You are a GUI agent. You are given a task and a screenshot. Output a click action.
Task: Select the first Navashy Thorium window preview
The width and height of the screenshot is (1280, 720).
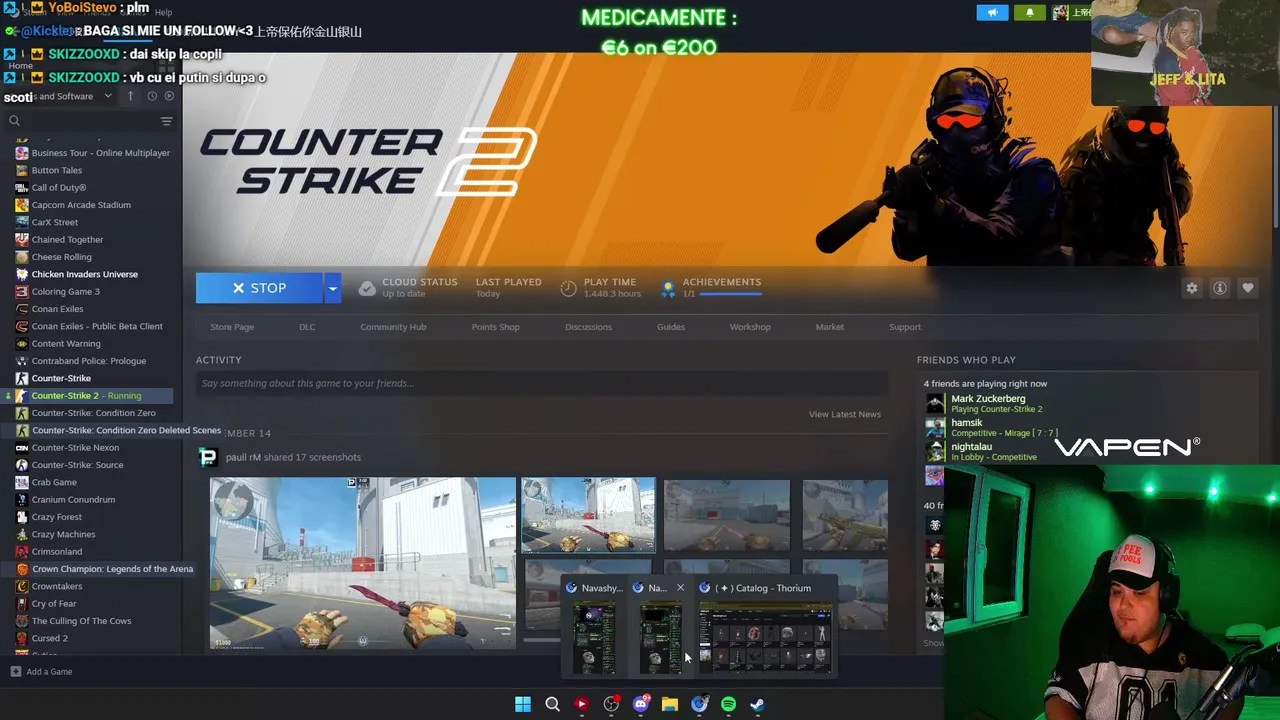click(x=594, y=629)
